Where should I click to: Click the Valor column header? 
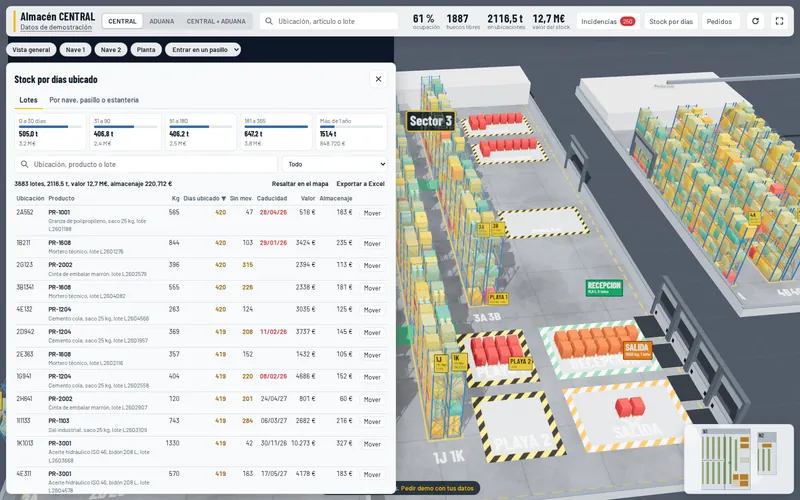tap(308, 198)
